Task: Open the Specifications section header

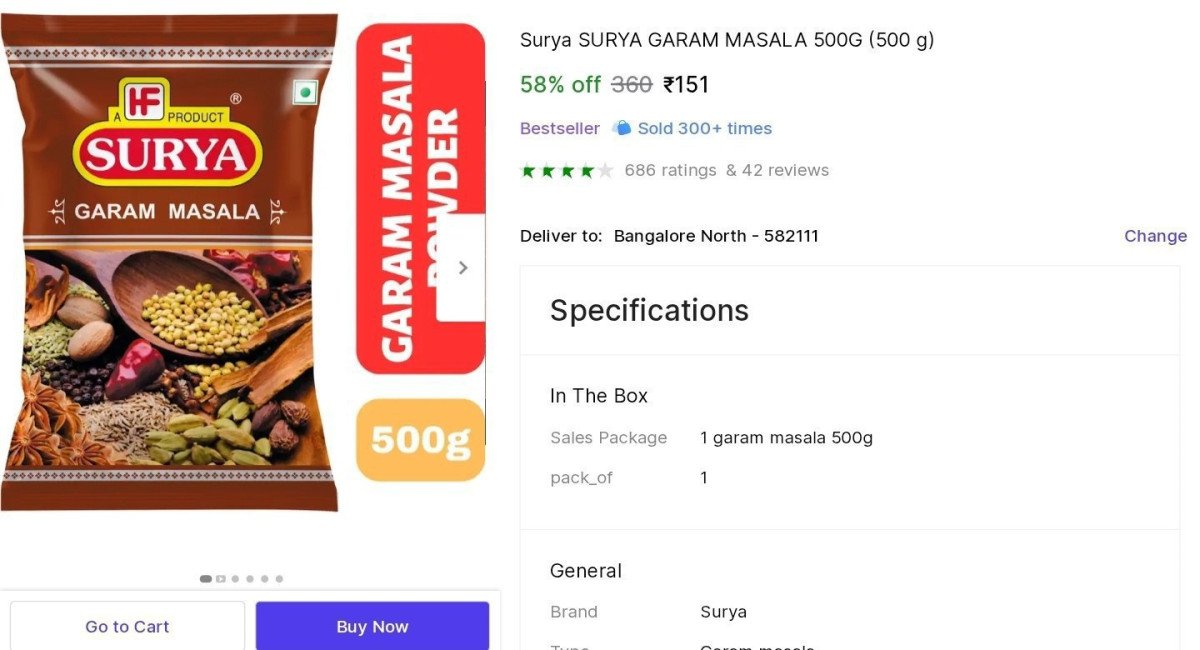Action: (649, 310)
